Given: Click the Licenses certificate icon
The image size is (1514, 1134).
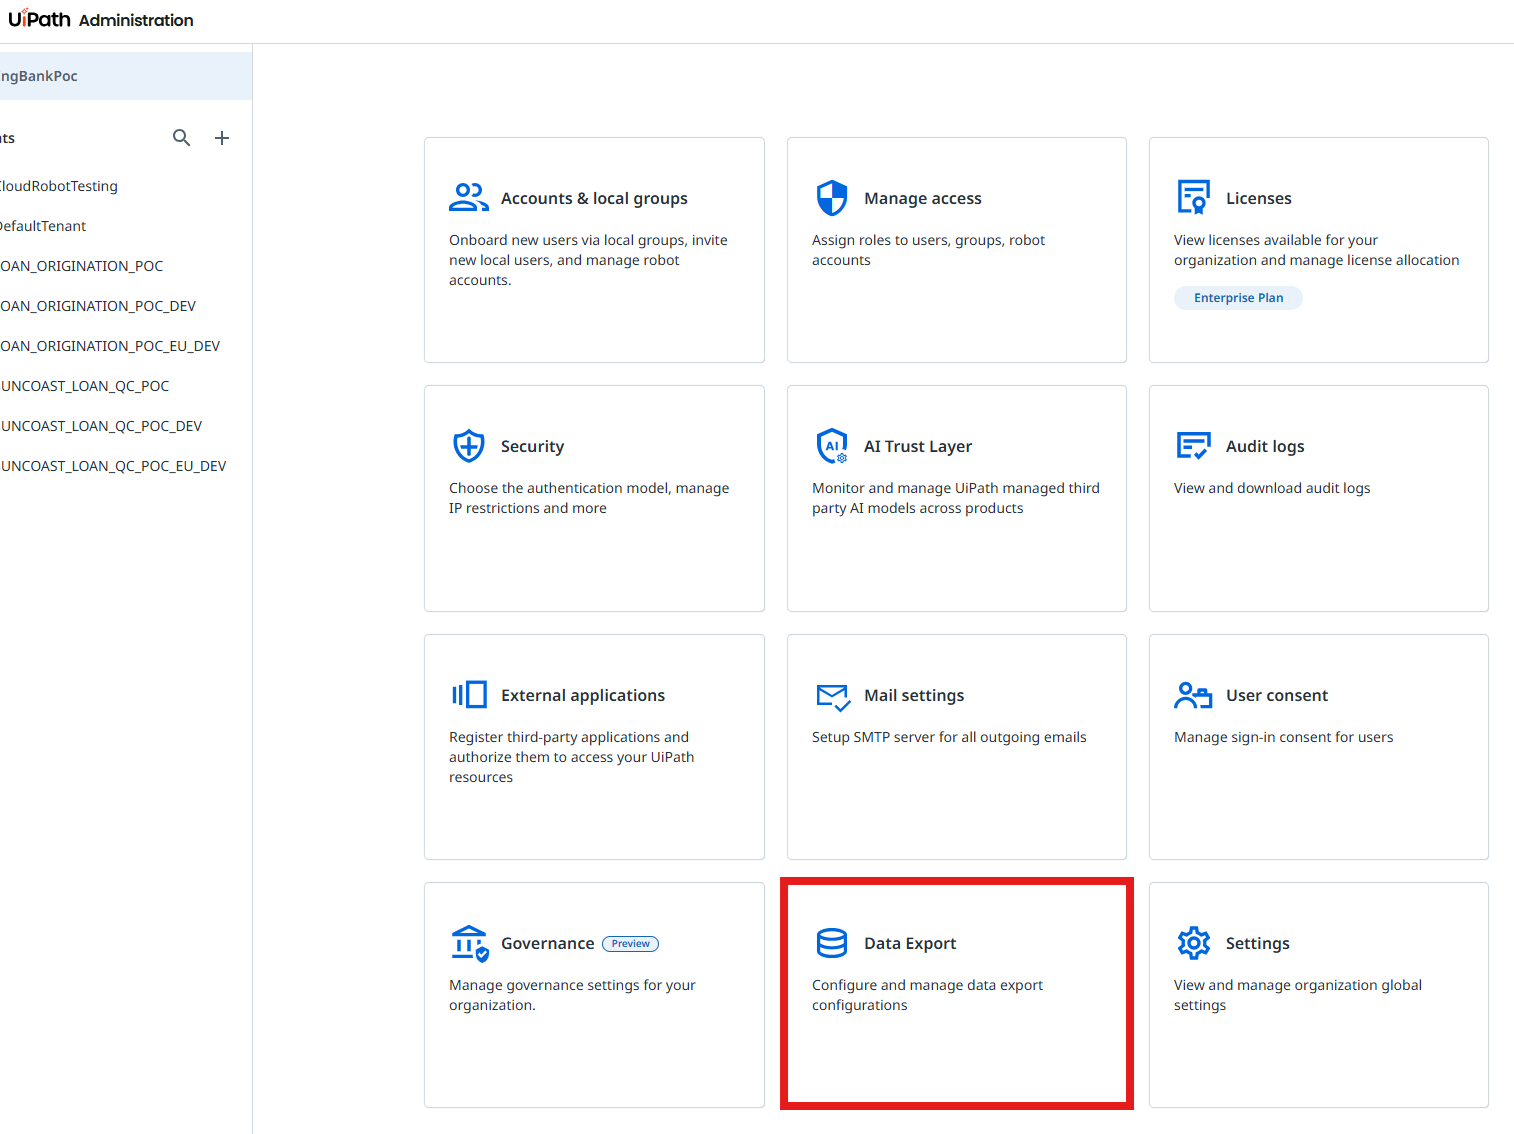Looking at the screenshot, I should (1194, 198).
